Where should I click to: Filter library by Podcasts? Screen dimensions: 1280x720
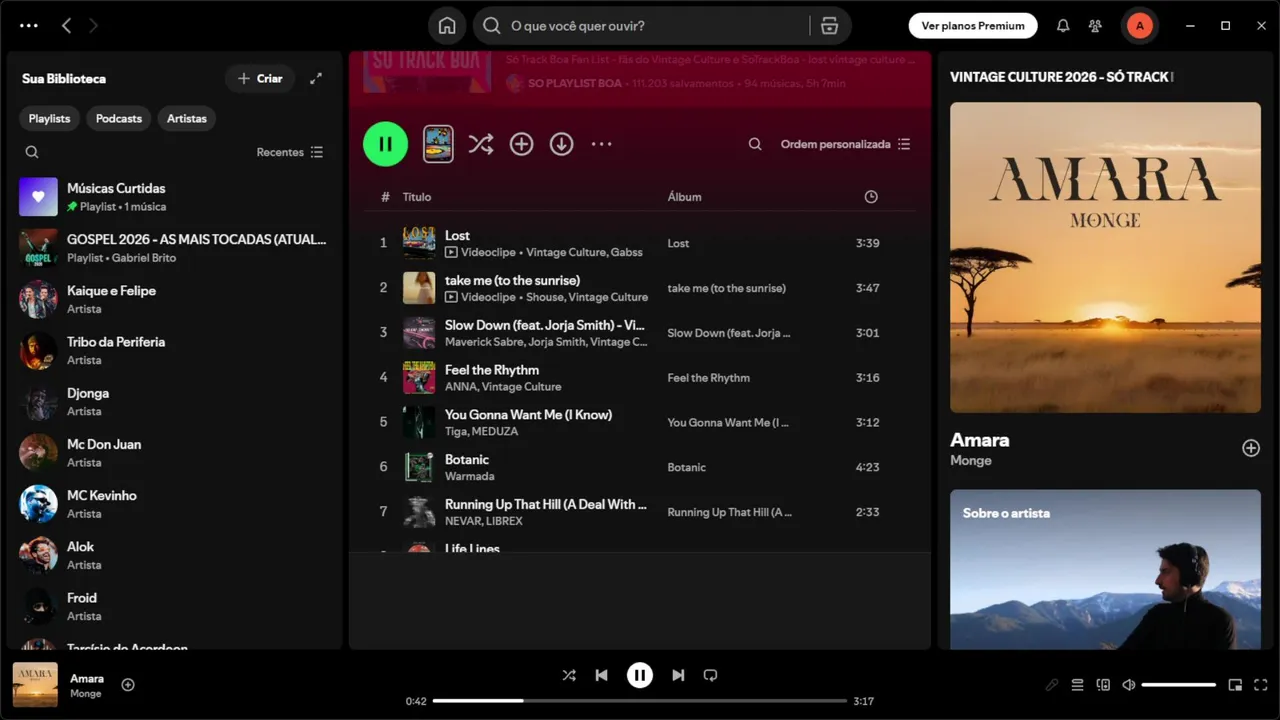(119, 118)
